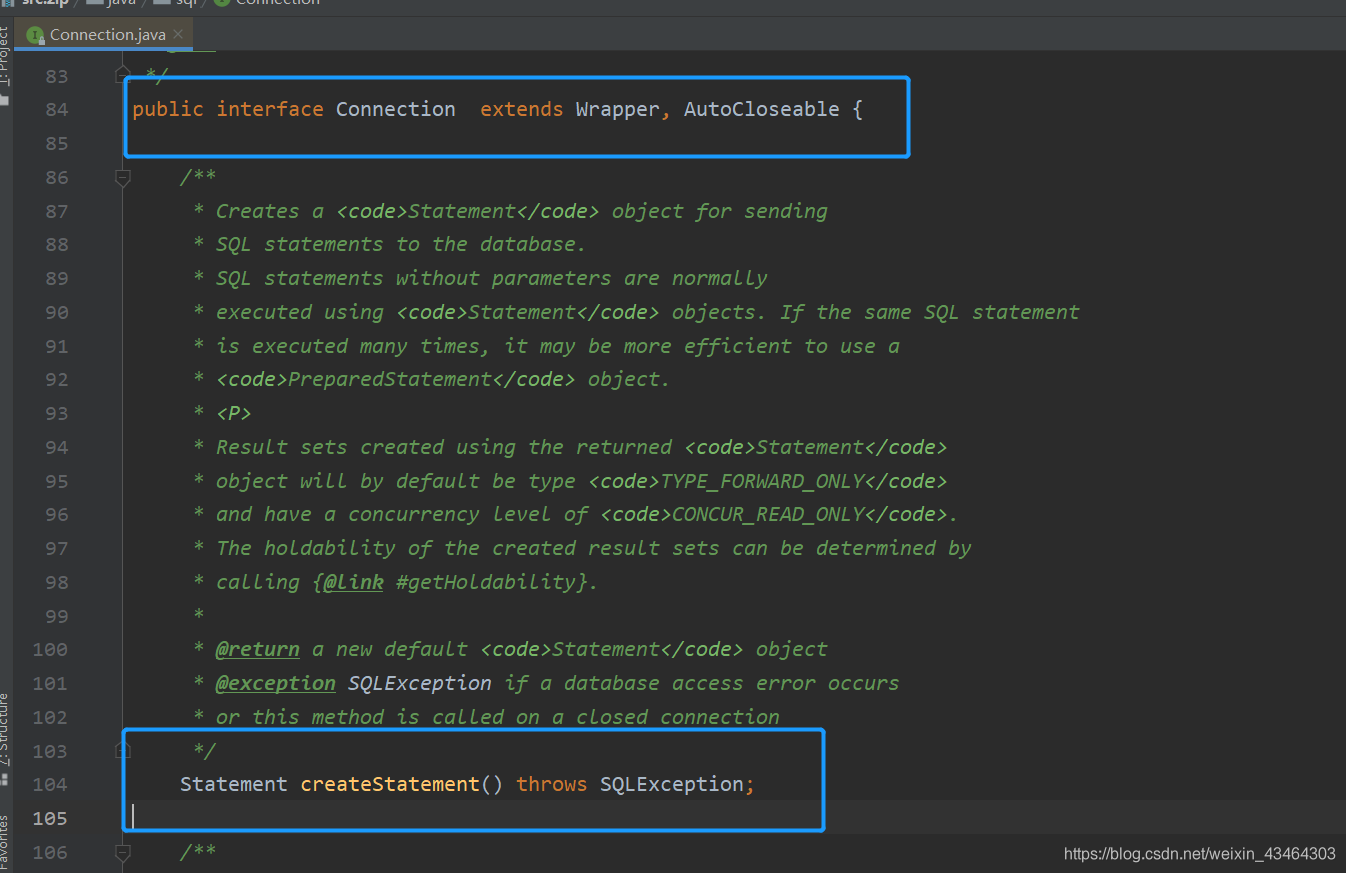Click the AutoCloseable type on line 84
This screenshot has width=1346, height=873.
761,109
